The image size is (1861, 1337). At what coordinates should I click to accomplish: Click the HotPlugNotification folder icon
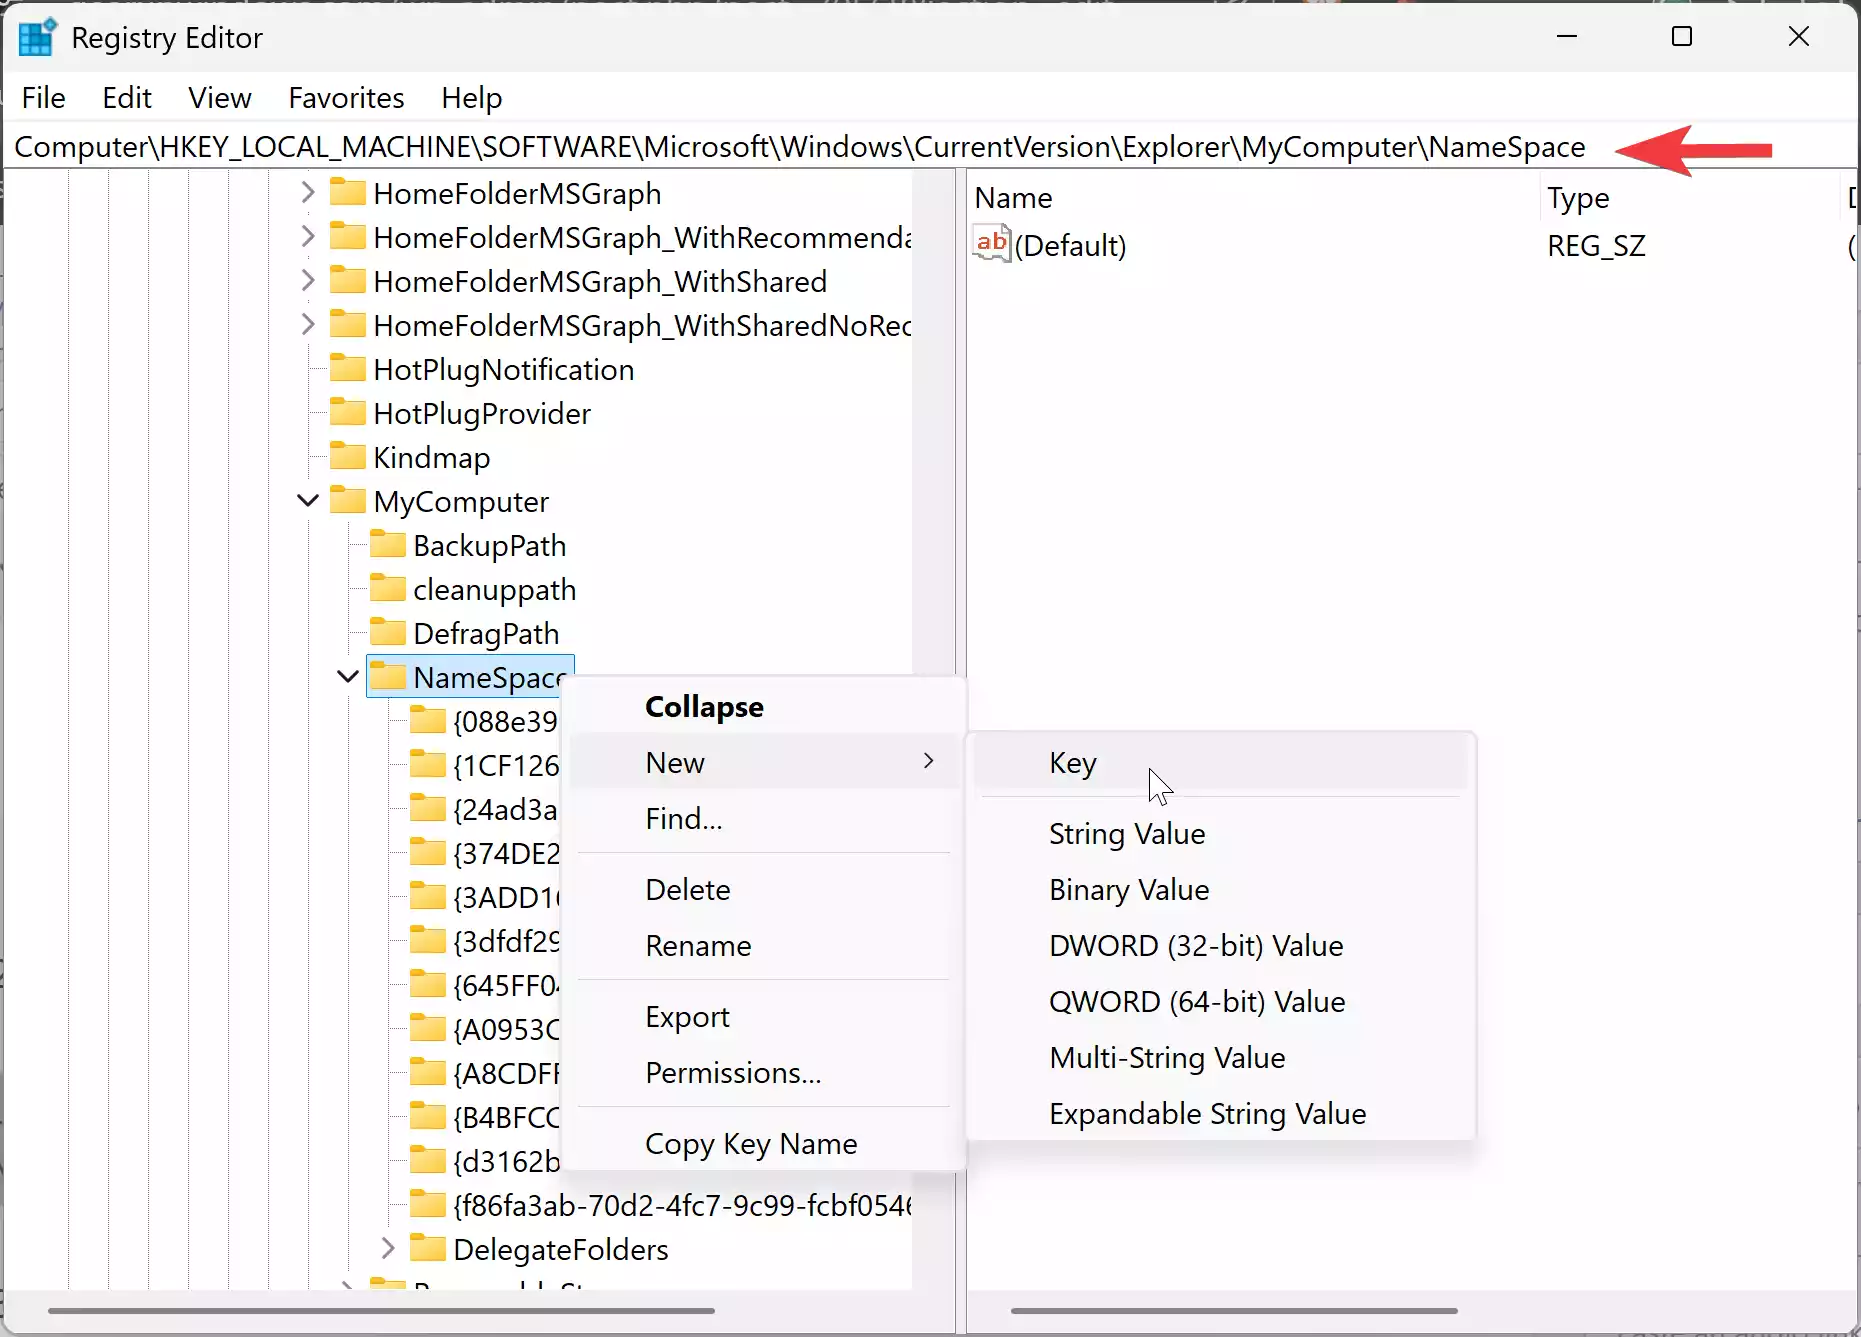tap(348, 368)
